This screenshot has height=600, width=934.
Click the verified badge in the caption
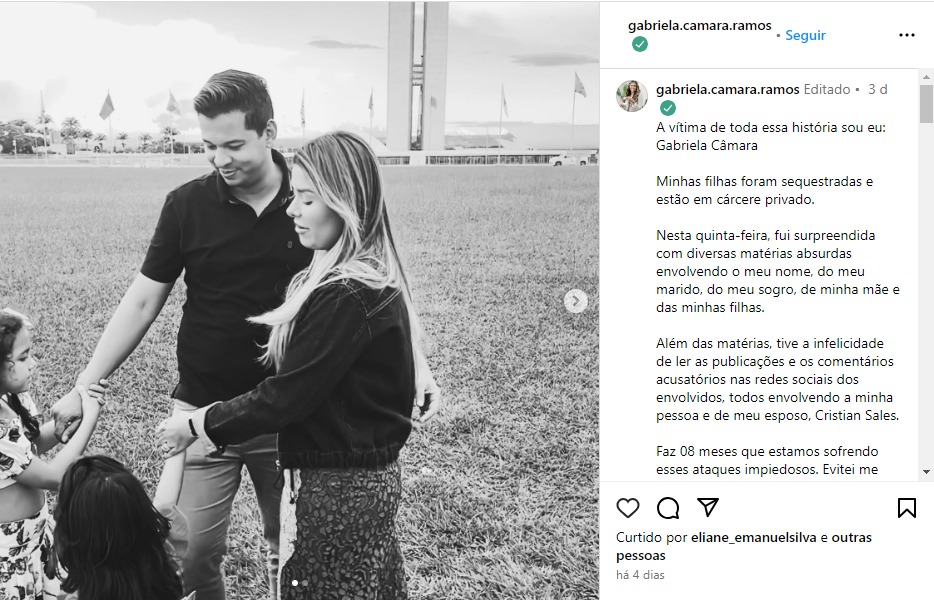point(667,108)
